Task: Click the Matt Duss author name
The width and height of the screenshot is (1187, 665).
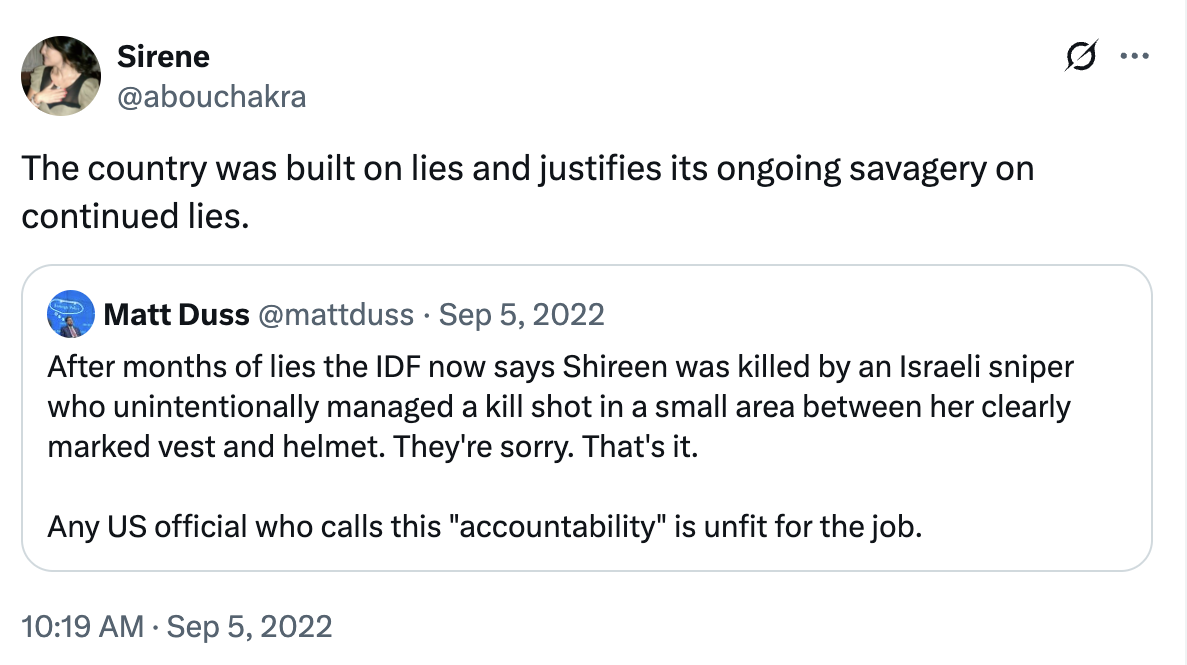Action: 176,316
